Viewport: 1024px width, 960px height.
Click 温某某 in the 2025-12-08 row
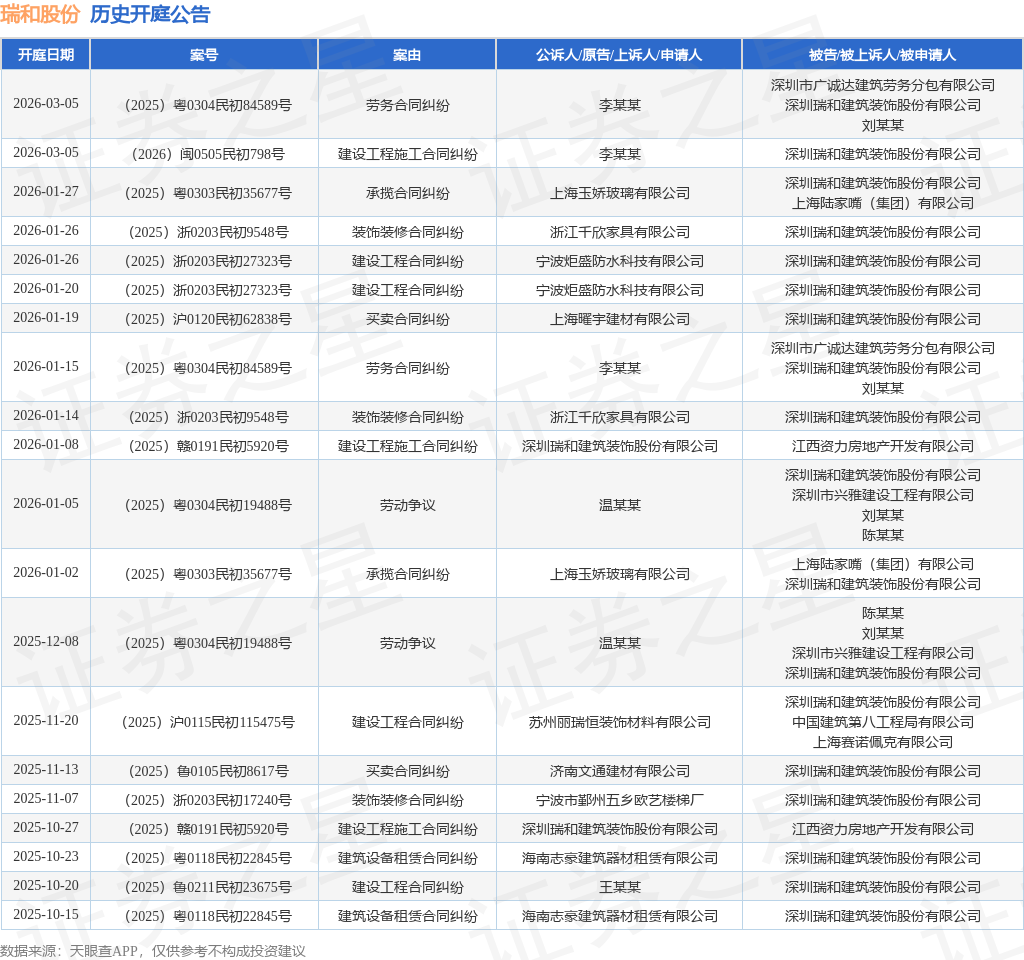click(619, 643)
